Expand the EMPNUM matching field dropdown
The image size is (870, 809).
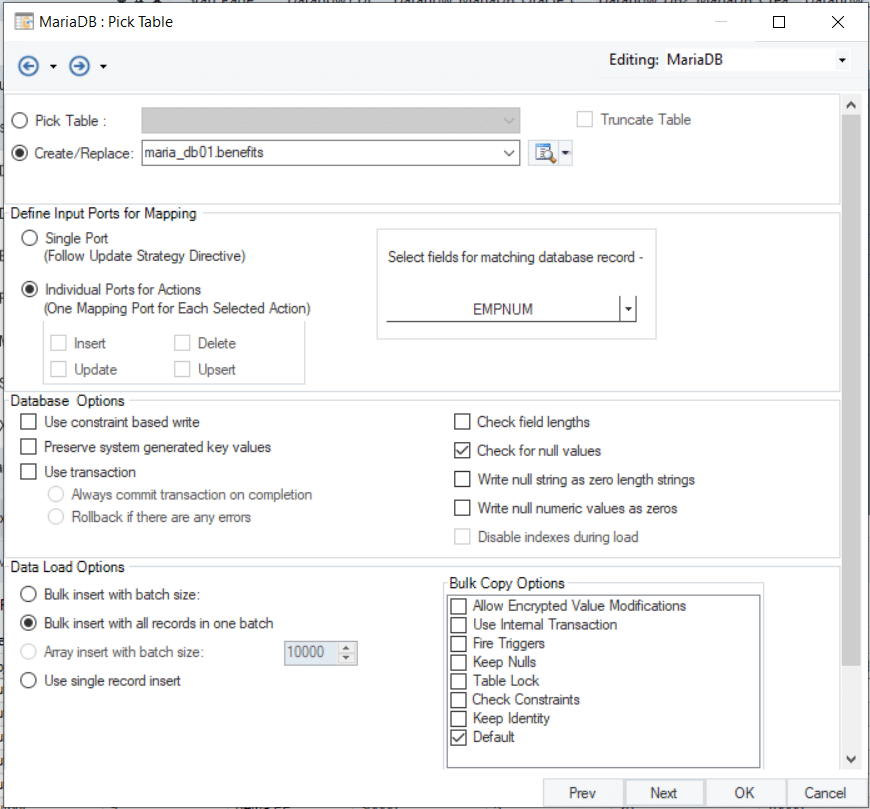pyautogui.click(x=628, y=309)
